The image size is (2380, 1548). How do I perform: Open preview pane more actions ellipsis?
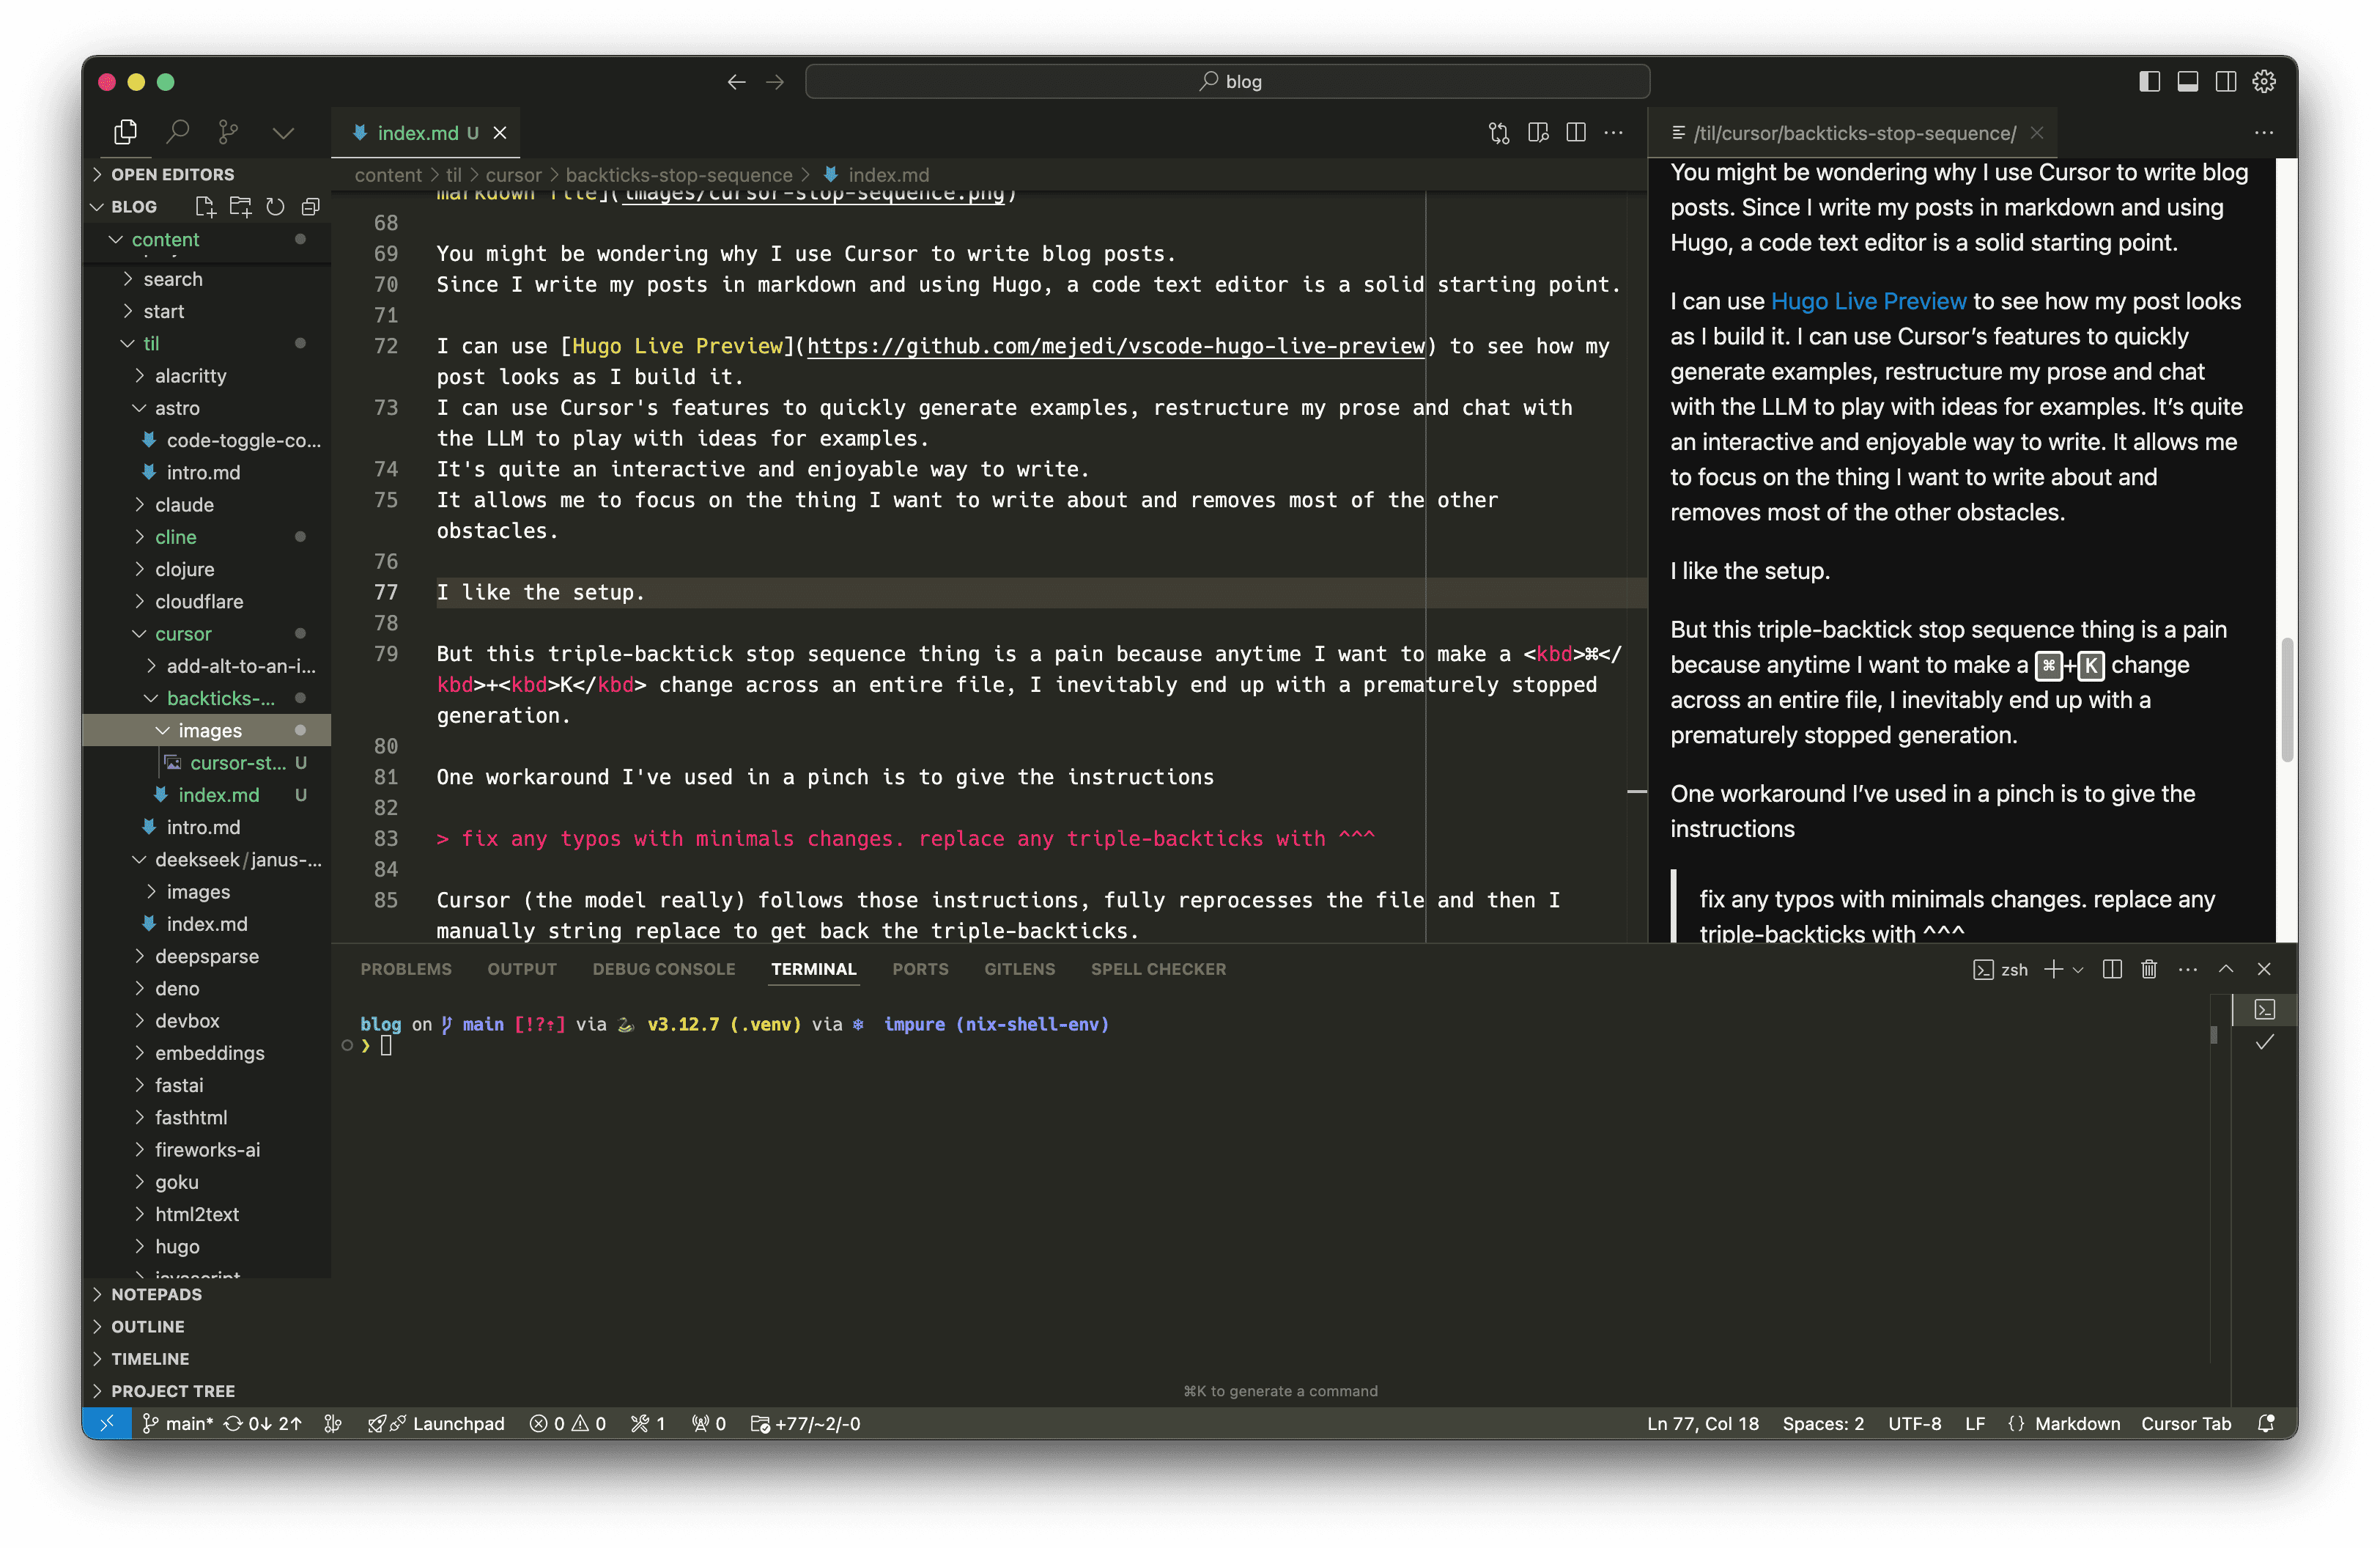click(2264, 133)
